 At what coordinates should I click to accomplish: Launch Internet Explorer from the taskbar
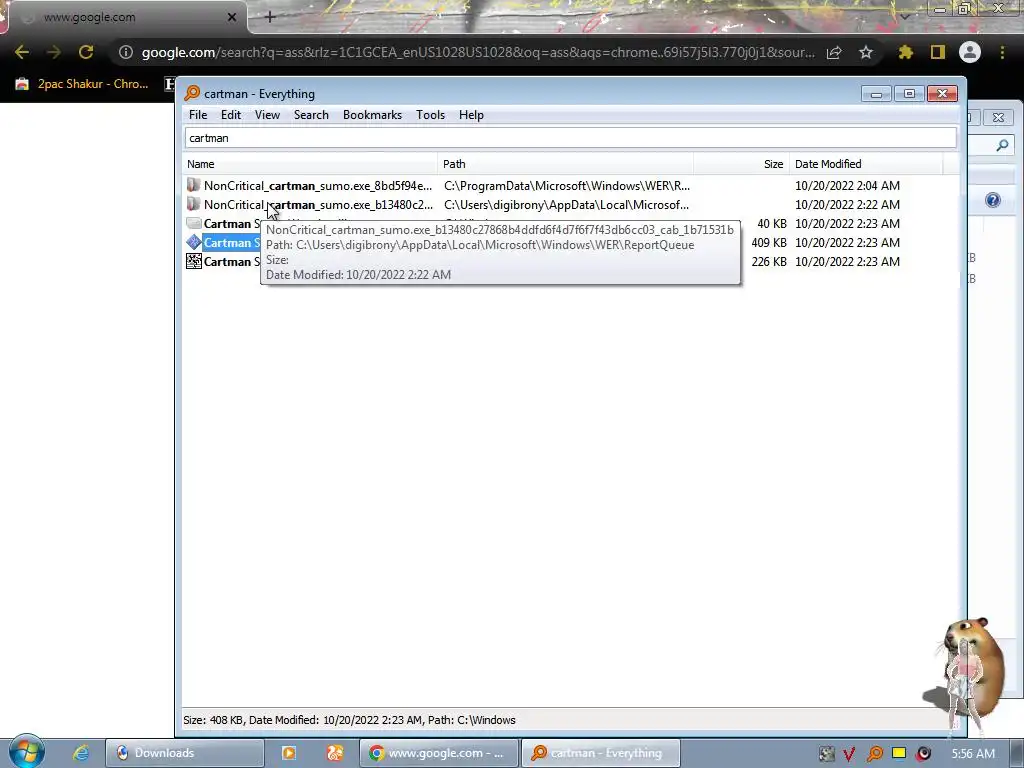pyautogui.click(x=81, y=753)
